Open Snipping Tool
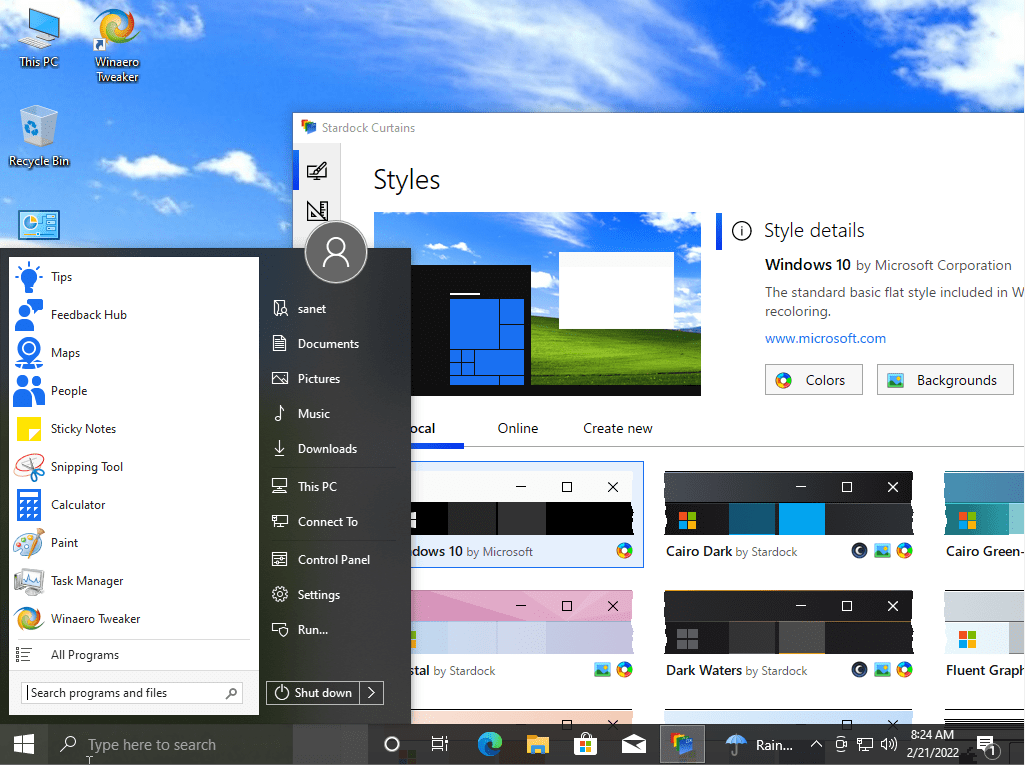The image size is (1025, 765). [134, 467]
